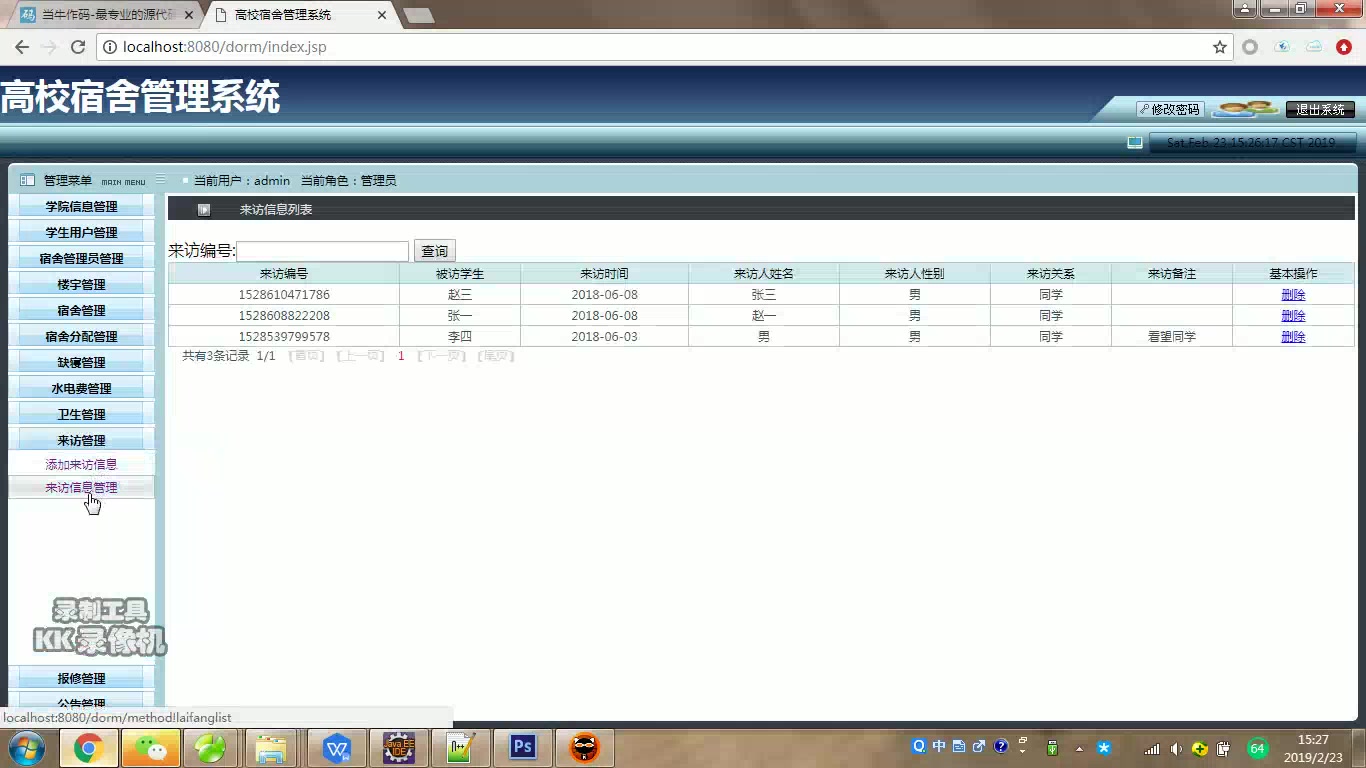Open KK recorder from the taskbar
Image resolution: width=1366 pixels, height=768 pixels.
click(585, 748)
